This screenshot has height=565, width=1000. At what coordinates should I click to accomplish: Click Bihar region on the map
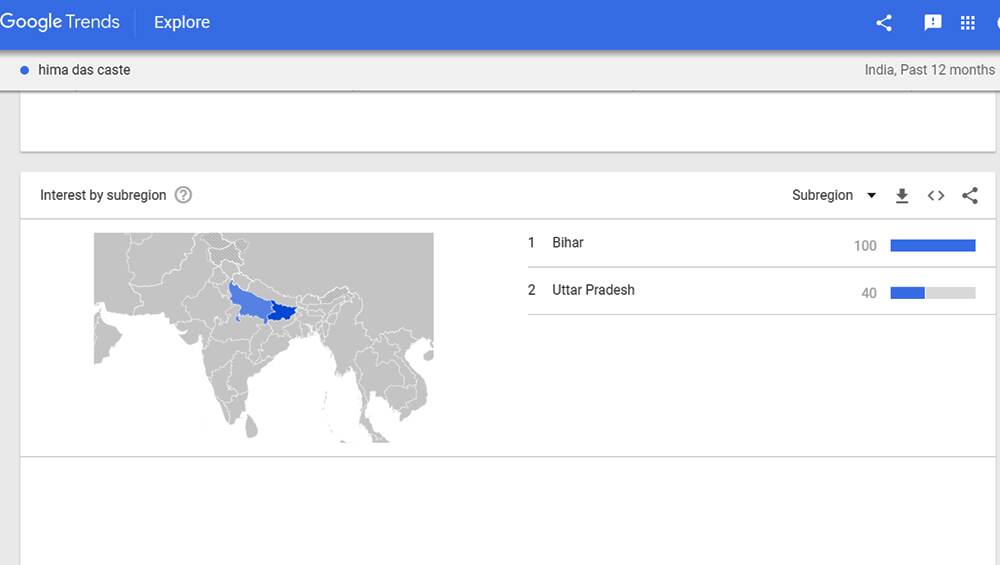pyautogui.click(x=281, y=312)
